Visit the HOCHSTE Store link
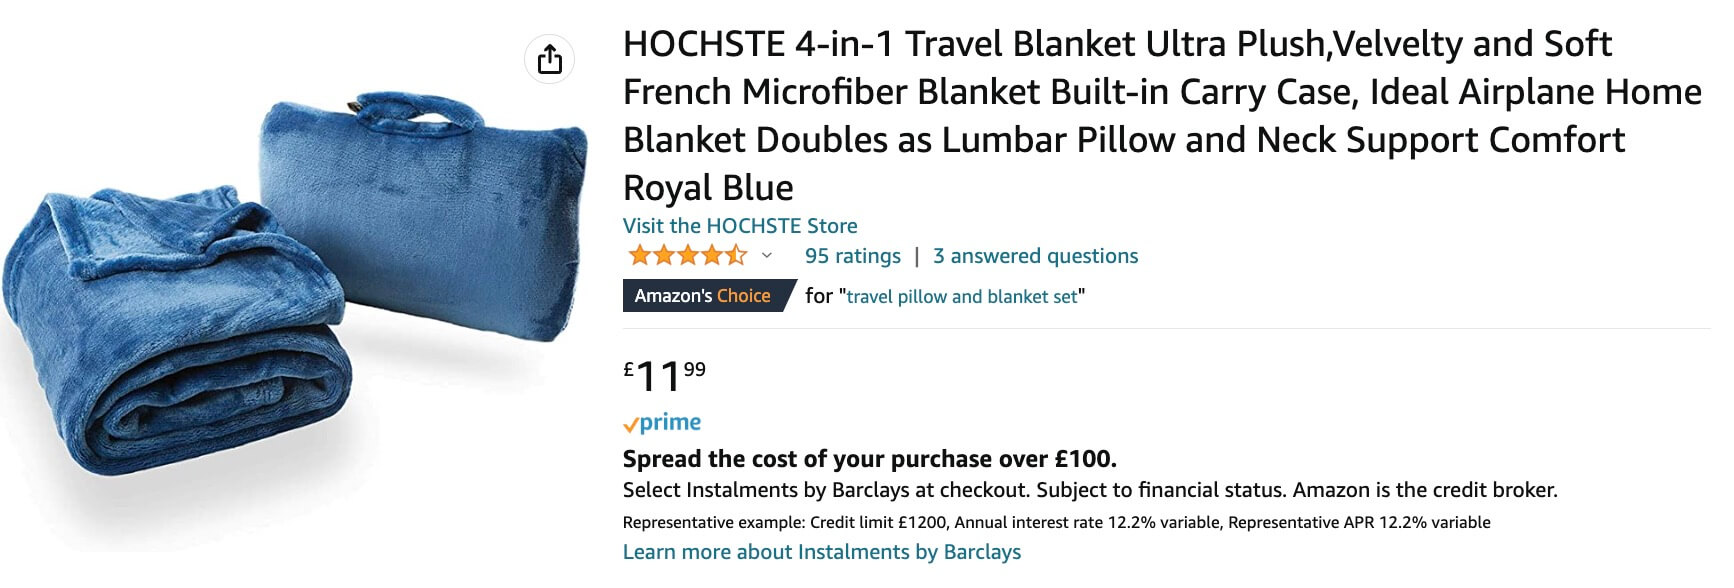 tap(740, 226)
